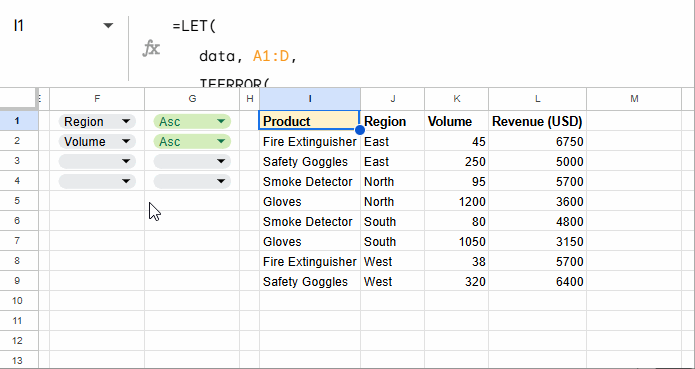
Task: Select column J header
Action: (392, 99)
